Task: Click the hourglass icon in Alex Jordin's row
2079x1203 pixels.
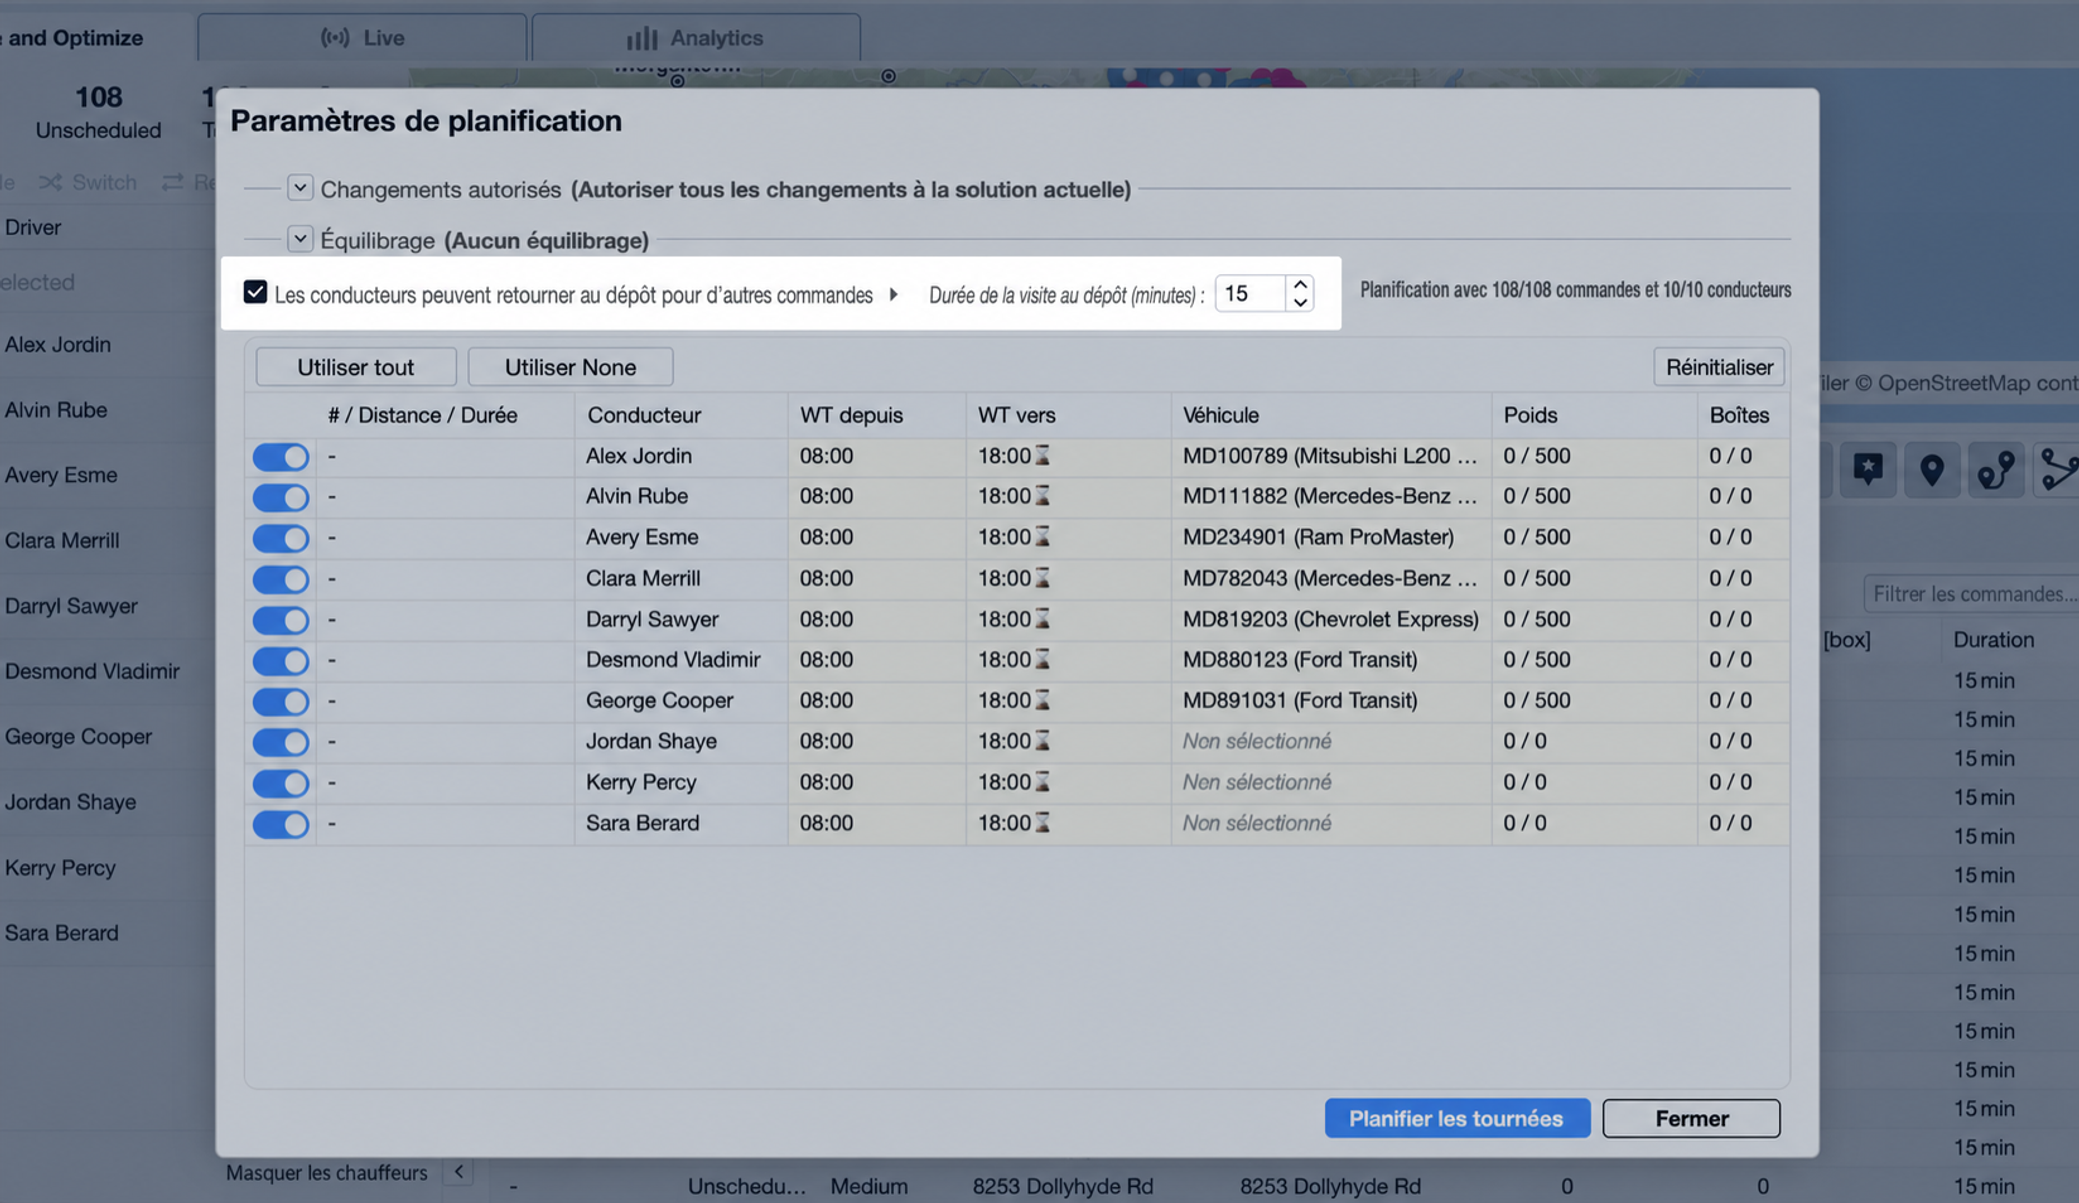Action: 1042,456
